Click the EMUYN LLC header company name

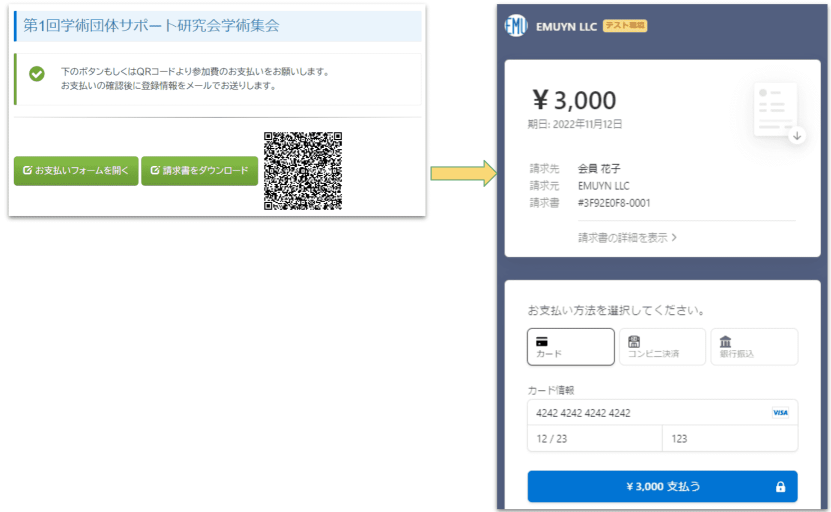566,27
